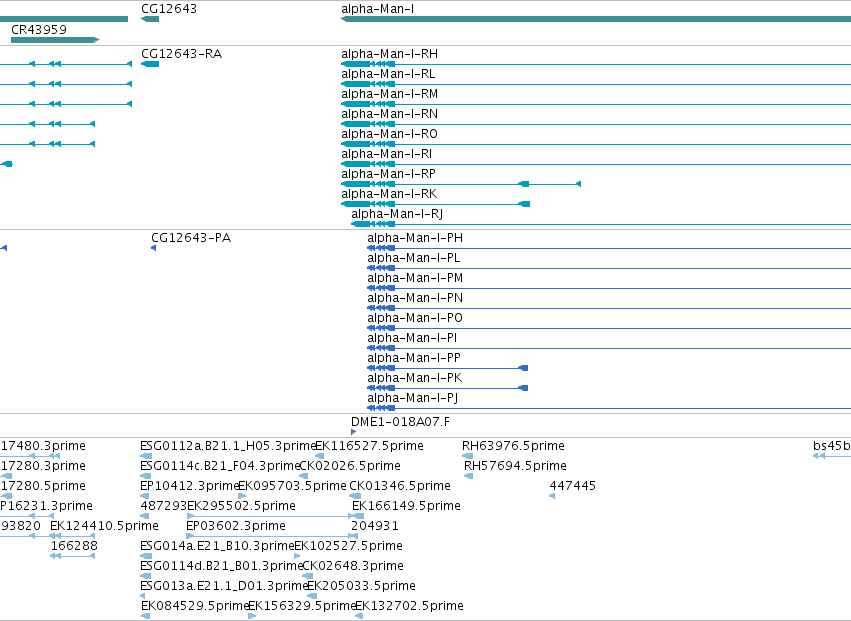Image resolution: width=851 pixels, height=621 pixels.
Task: Select the DME1-018A07.F feature label
Action: pyautogui.click(x=401, y=422)
